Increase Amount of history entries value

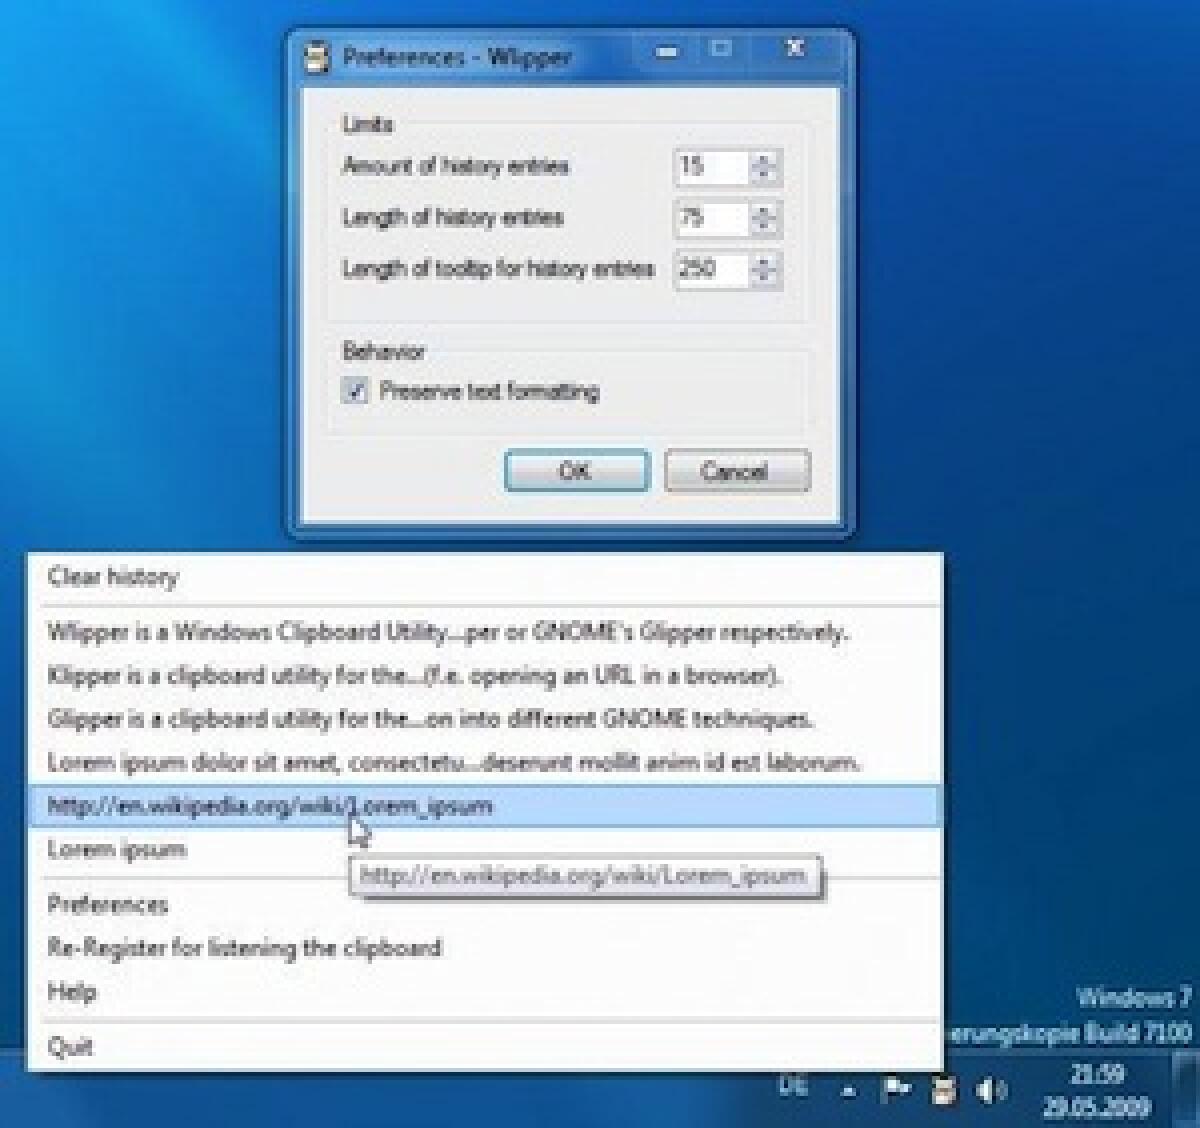point(764,159)
